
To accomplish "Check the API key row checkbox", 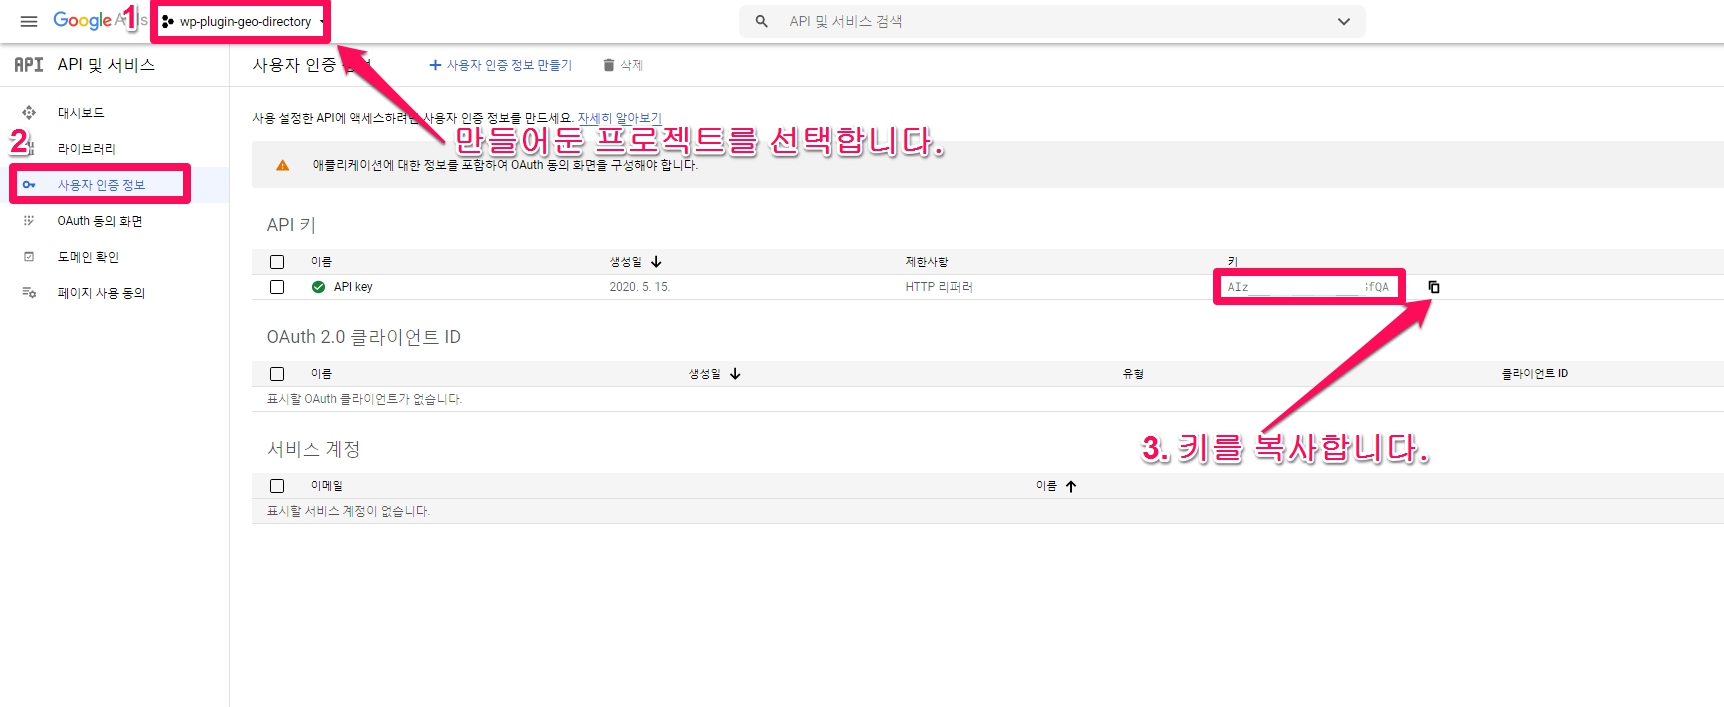I will [x=277, y=287].
